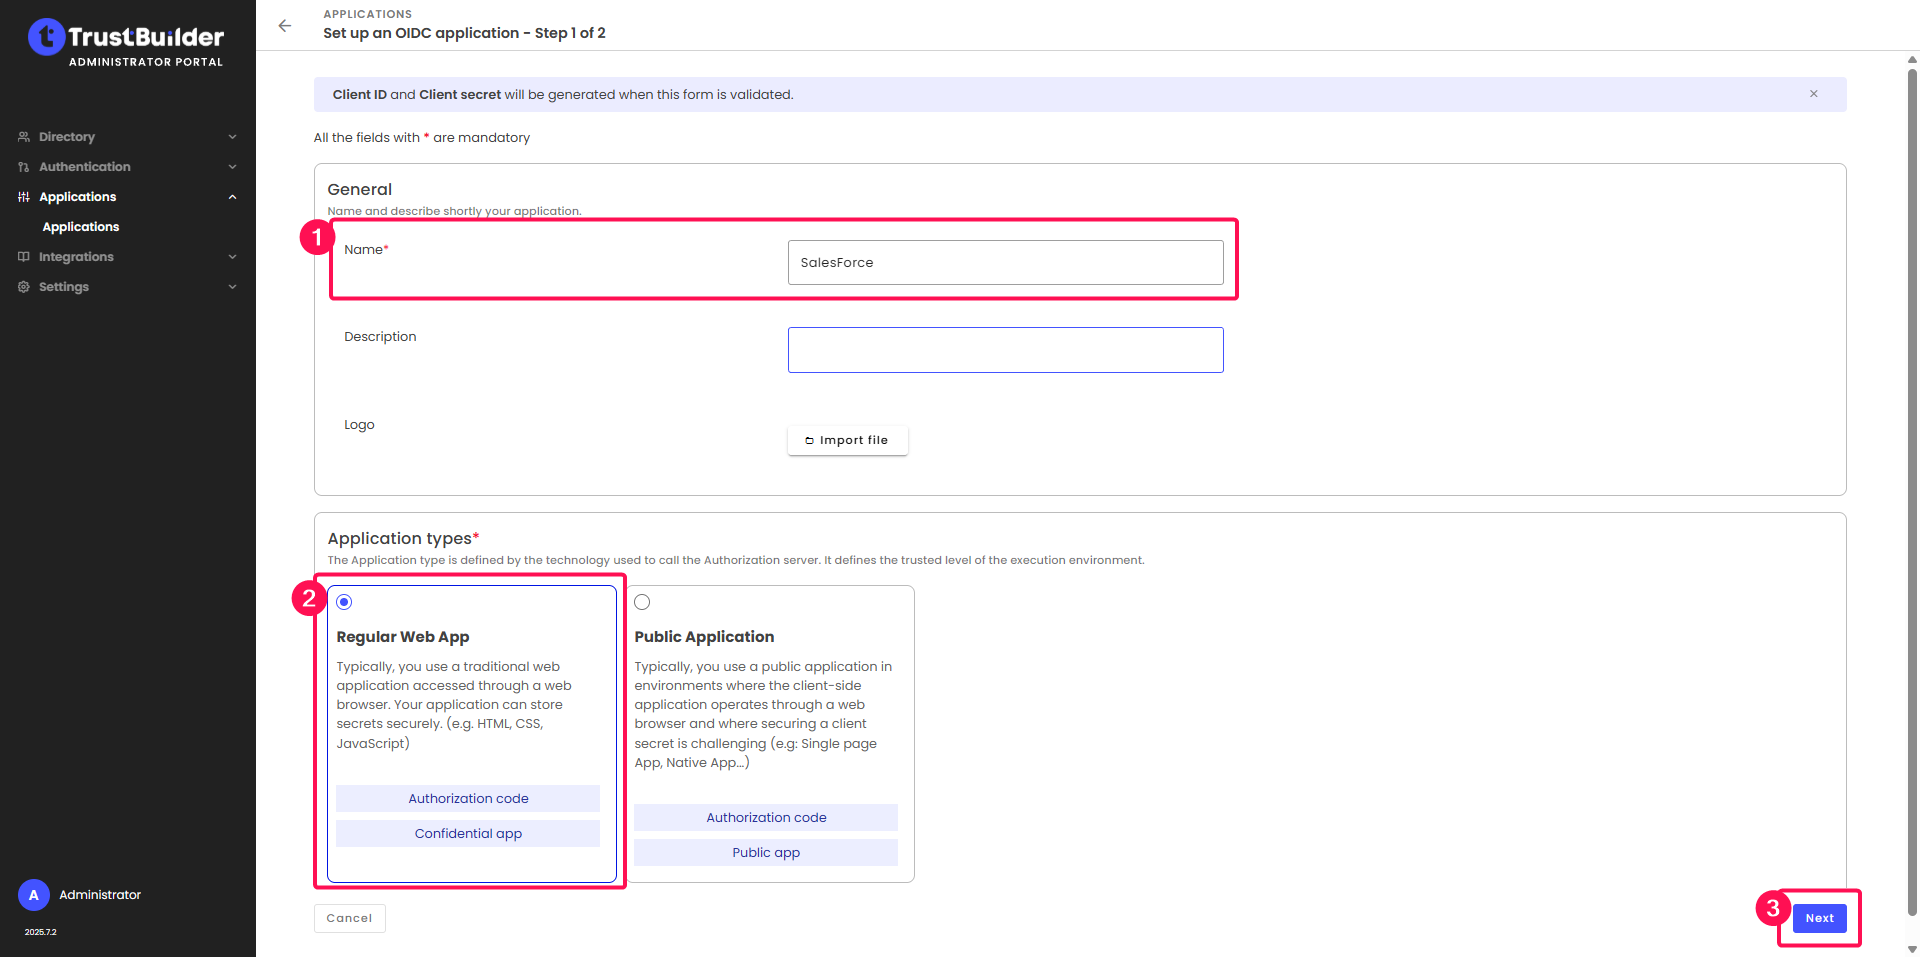Dismiss the Client ID info banner
The height and width of the screenshot is (957, 1920).
pyautogui.click(x=1813, y=94)
